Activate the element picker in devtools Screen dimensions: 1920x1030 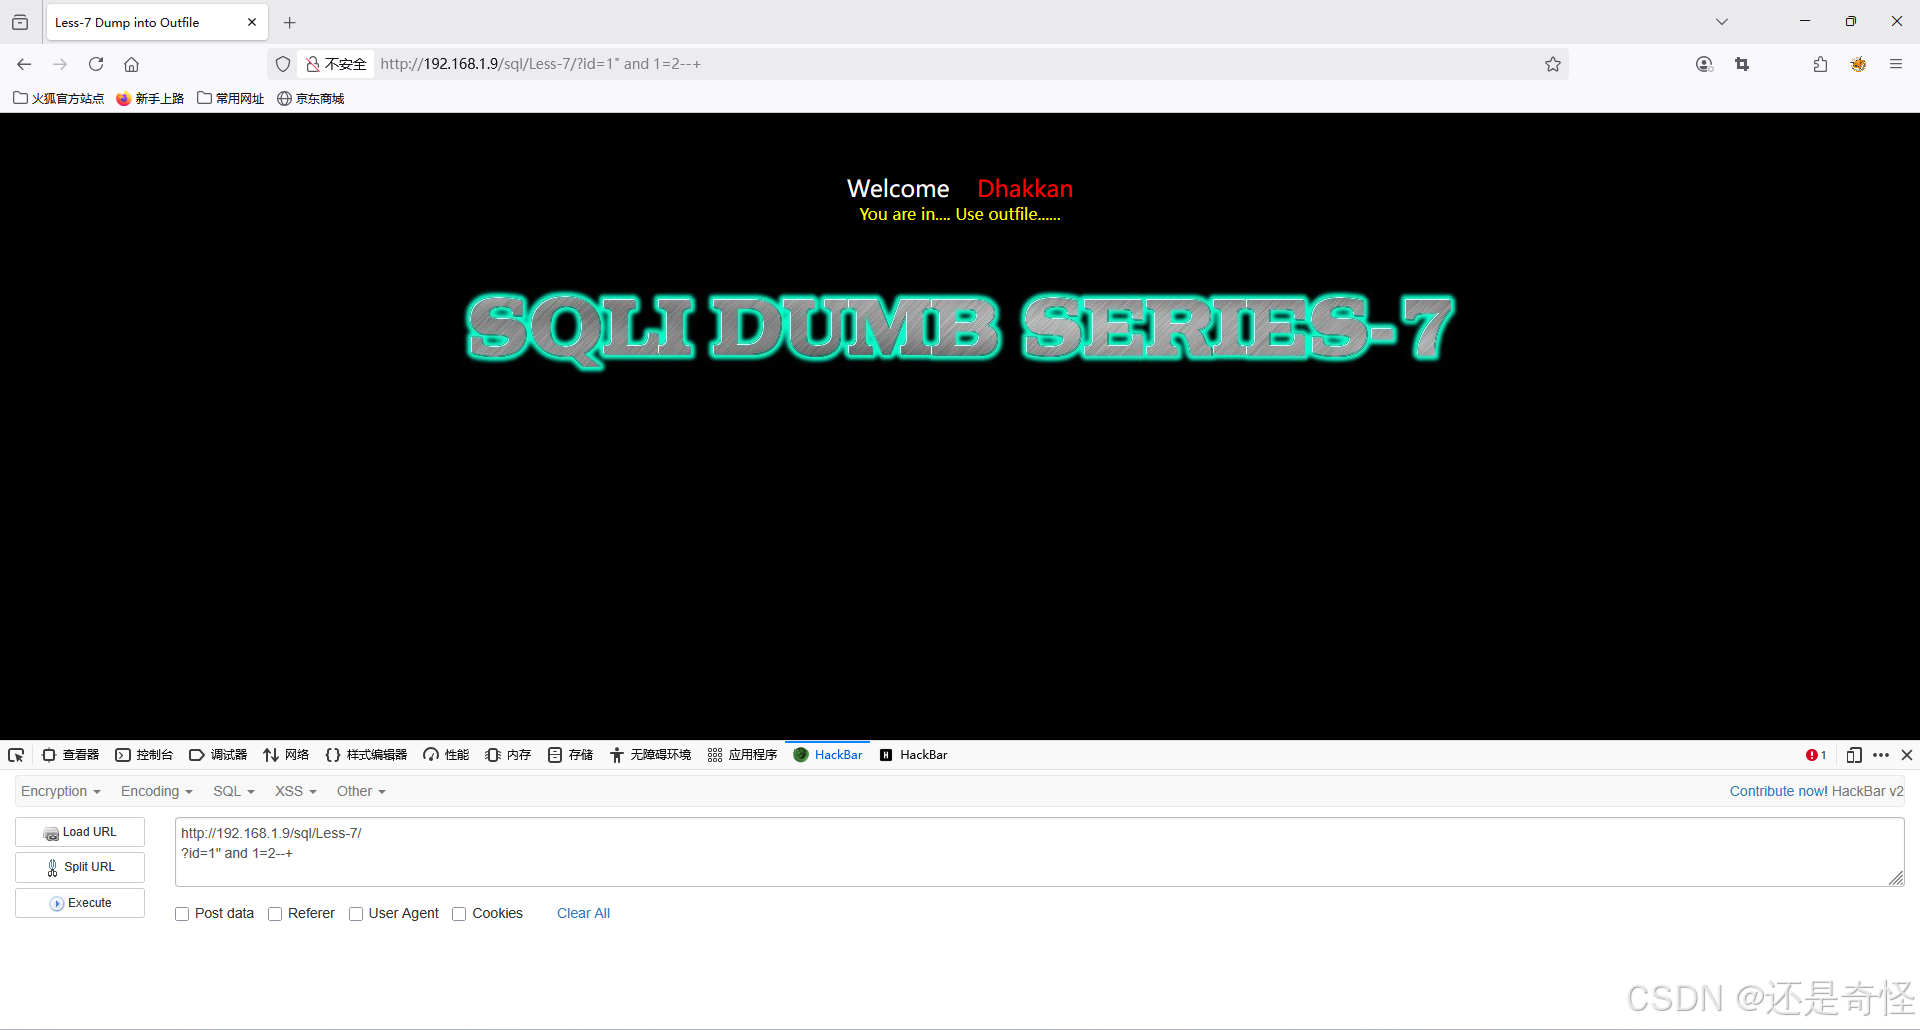(x=16, y=755)
